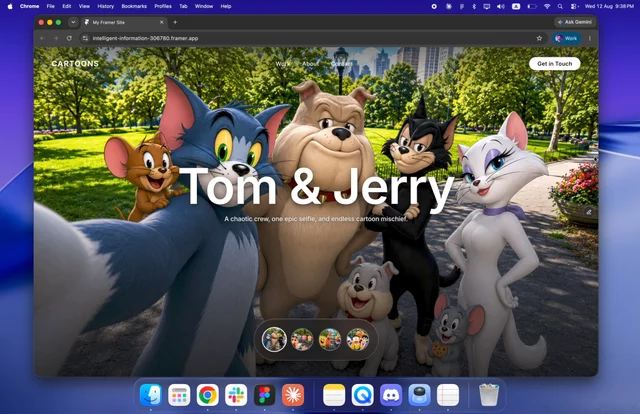
Task: Check battery status in menu bar
Action: [x=532, y=6]
